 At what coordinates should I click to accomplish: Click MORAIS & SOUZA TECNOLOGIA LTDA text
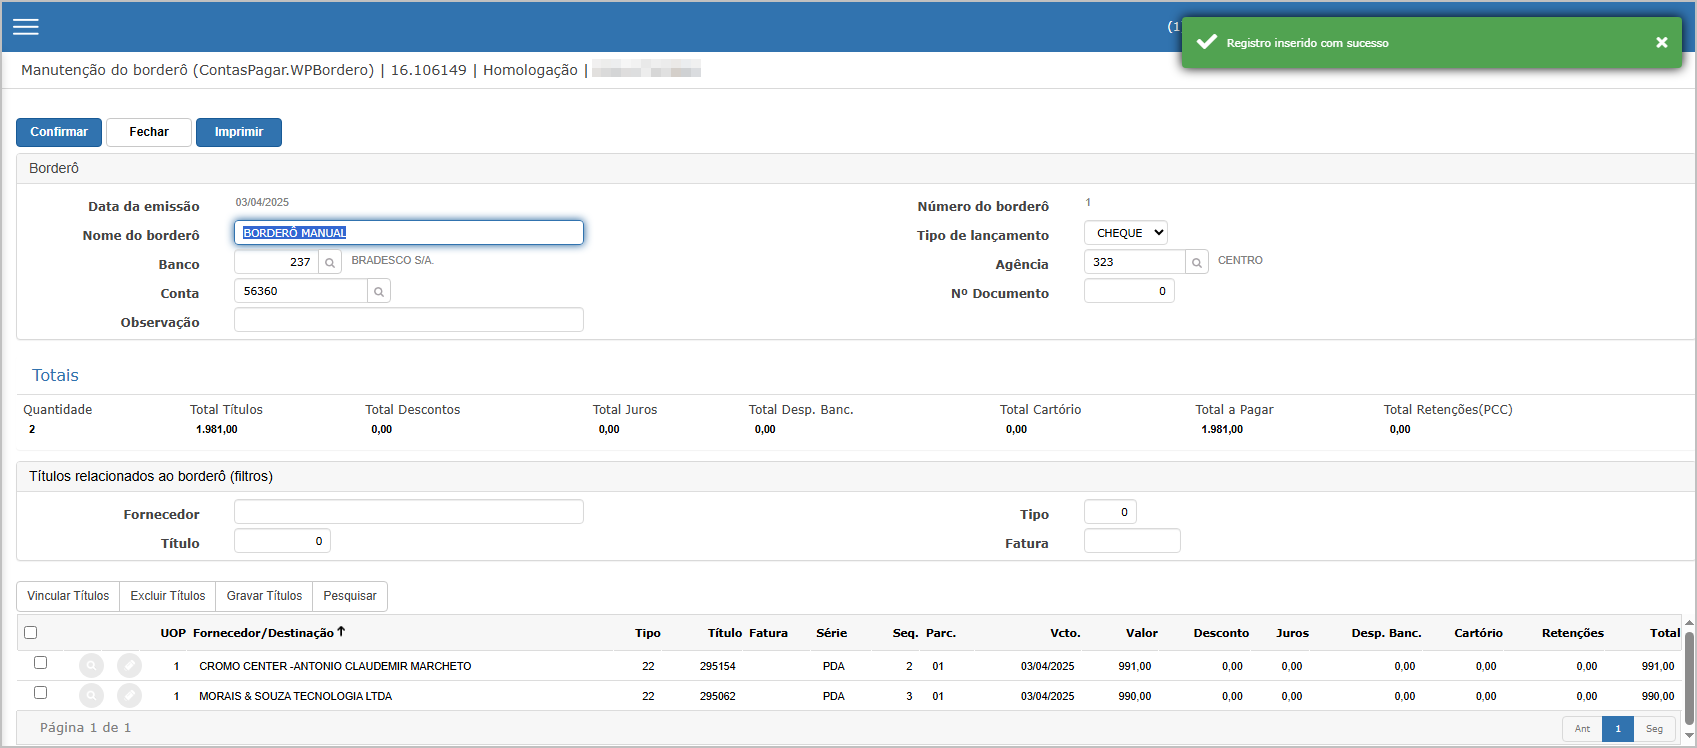(x=295, y=696)
